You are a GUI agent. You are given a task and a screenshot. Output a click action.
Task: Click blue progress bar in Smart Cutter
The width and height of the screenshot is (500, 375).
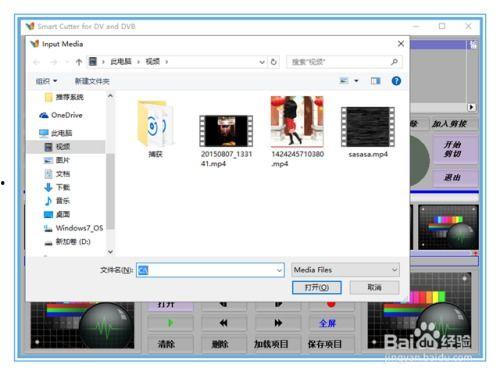pos(444,192)
